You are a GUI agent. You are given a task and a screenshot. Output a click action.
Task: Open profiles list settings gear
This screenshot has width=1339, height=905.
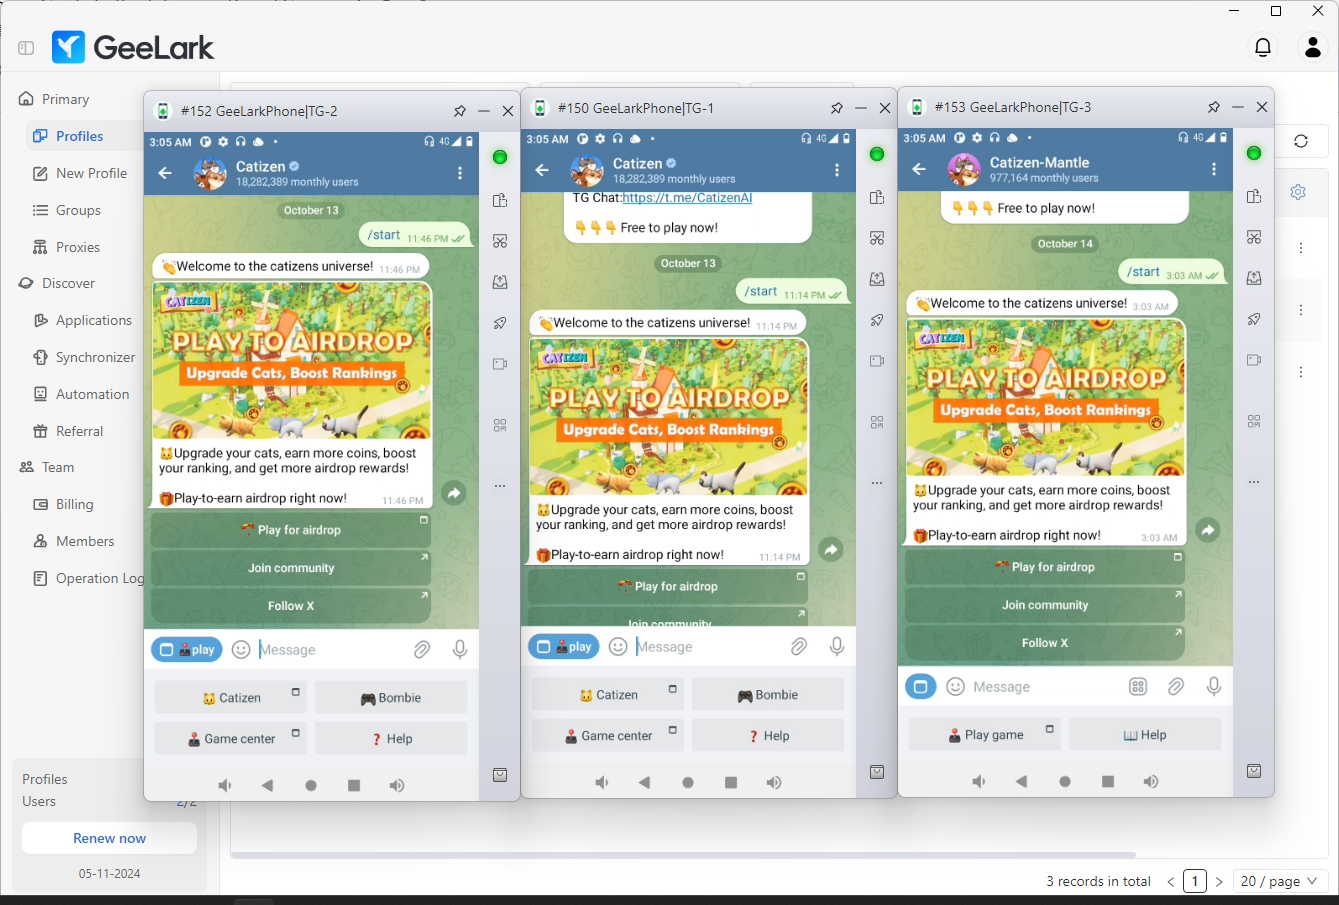point(1298,192)
